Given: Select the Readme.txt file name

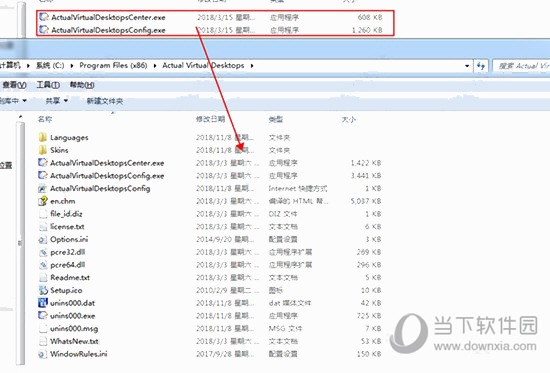Looking at the screenshot, I should [70, 278].
